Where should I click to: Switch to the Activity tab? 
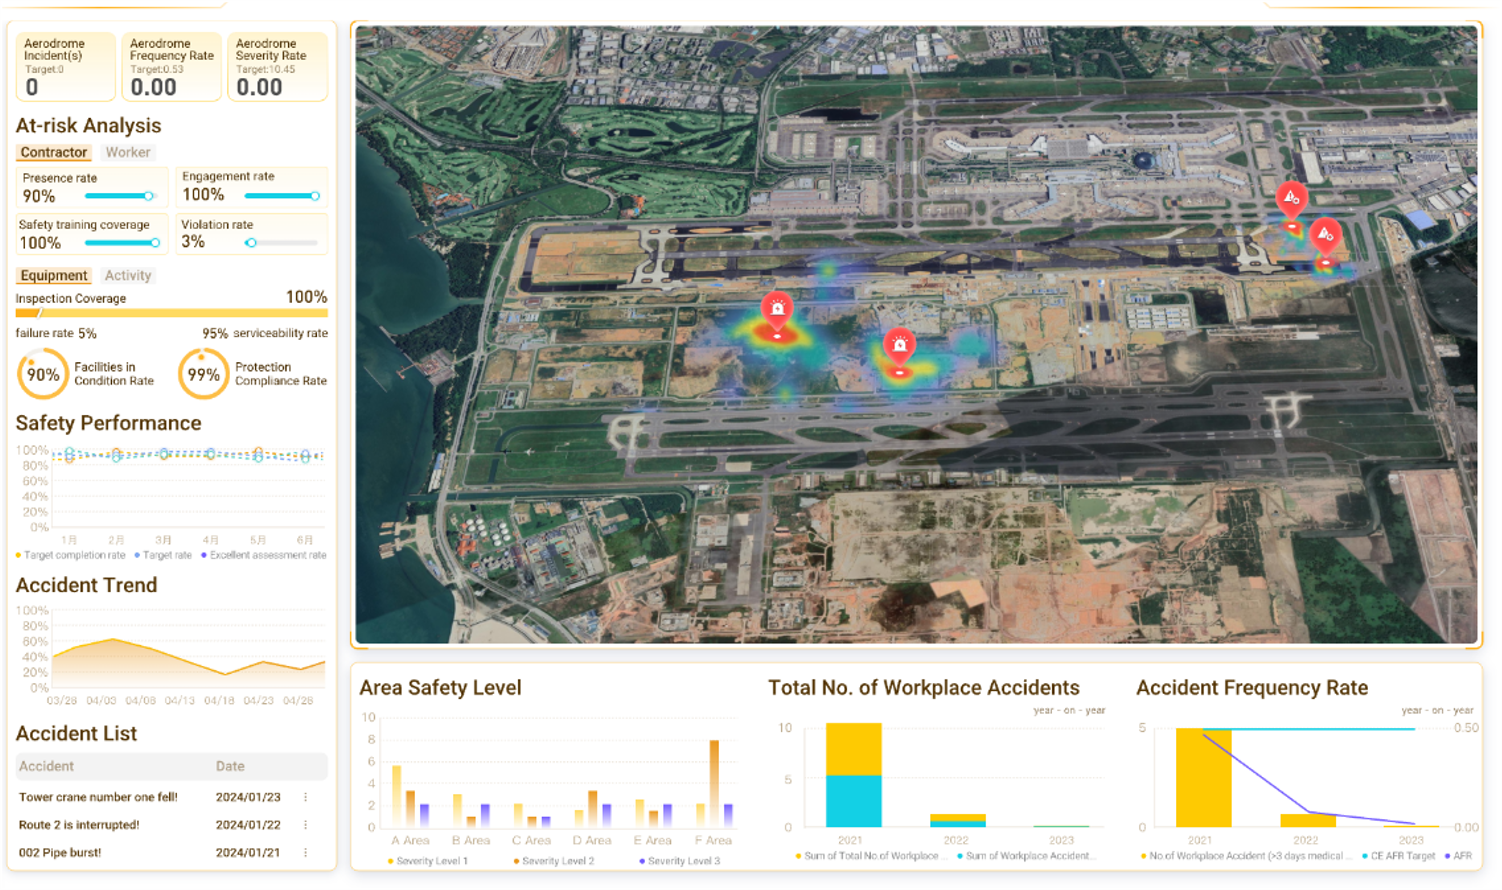click(x=128, y=276)
